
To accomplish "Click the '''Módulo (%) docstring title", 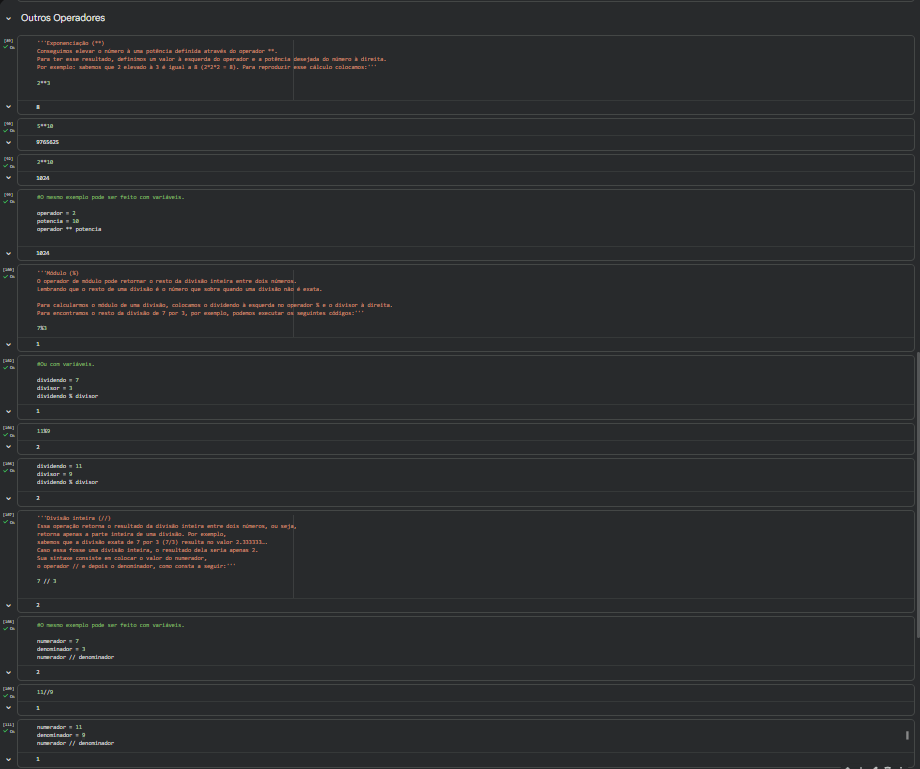I will (58, 273).
